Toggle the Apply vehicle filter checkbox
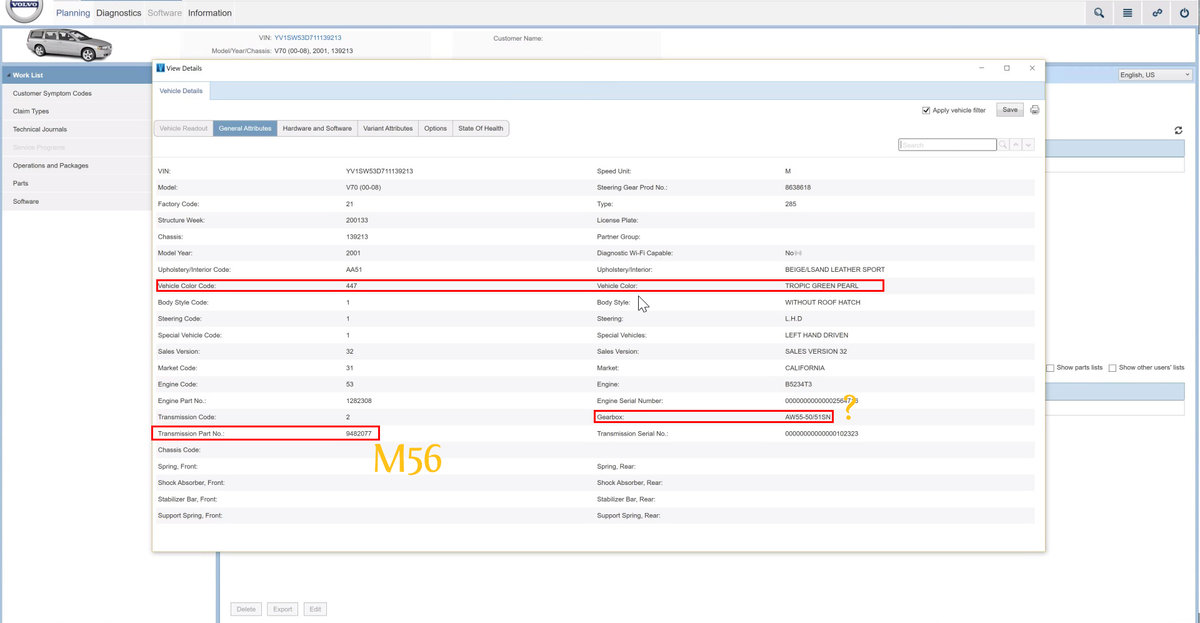Viewport: 1200px width, 623px height. click(x=926, y=110)
